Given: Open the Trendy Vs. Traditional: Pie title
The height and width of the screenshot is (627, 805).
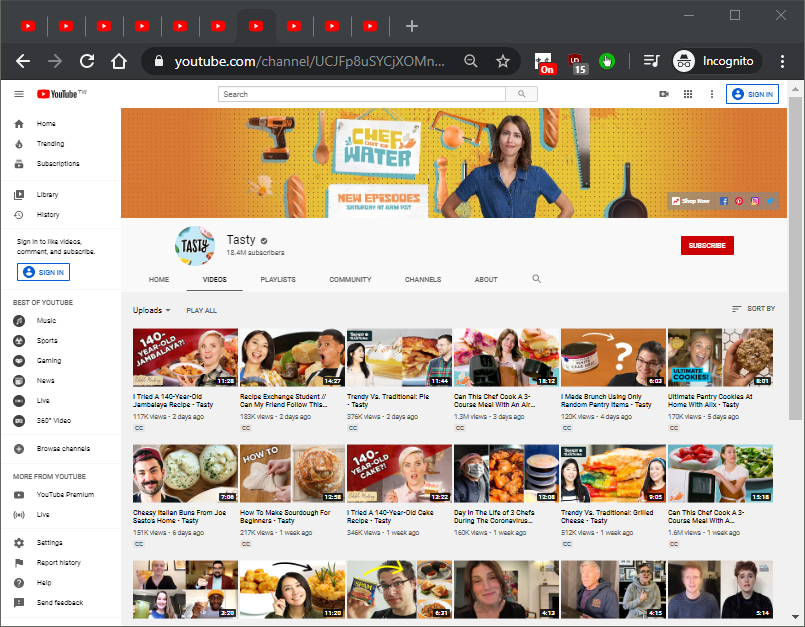Looking at the screenshot, I should pos(388,401).
